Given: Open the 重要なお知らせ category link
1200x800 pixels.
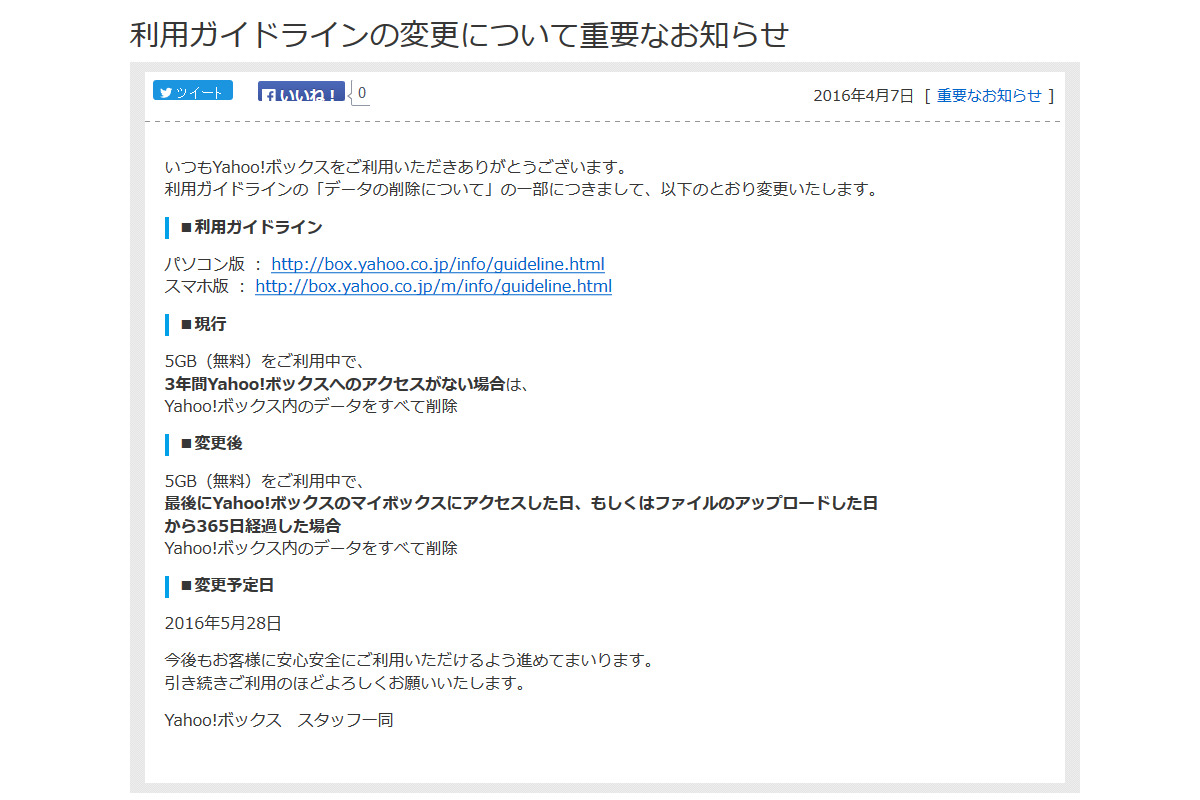Looking at the screenshot, I should [x=989, y=95].
